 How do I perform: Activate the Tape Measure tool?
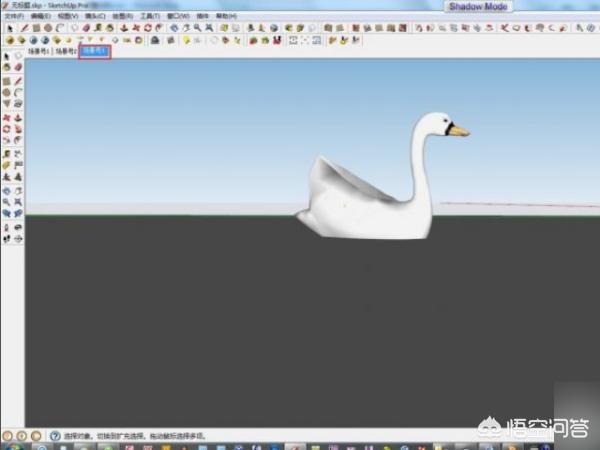pos(7,153)
